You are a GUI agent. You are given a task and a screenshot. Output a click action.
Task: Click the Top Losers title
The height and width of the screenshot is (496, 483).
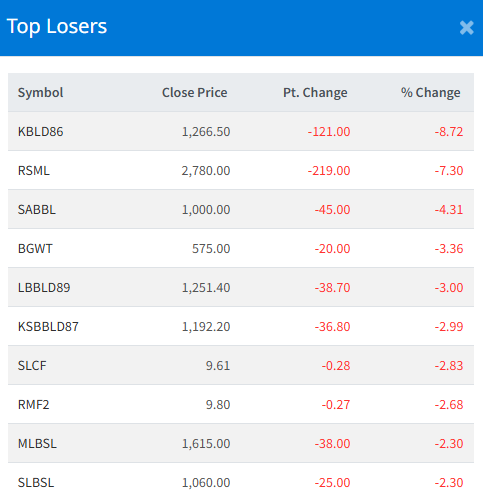pos(57,27)
